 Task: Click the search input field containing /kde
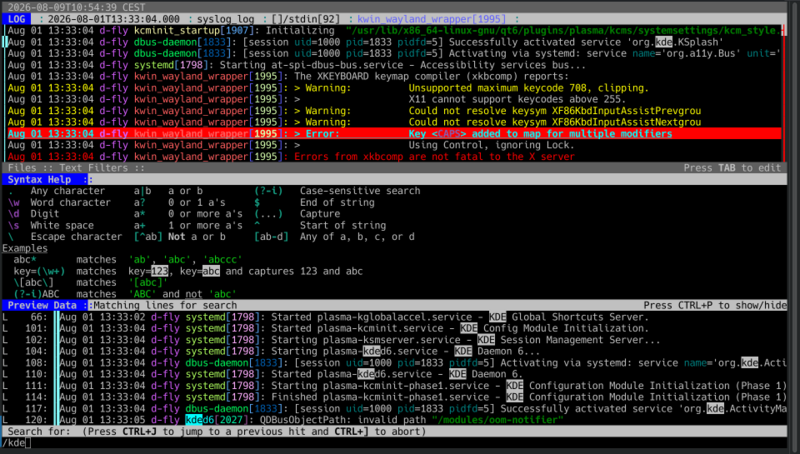394,443
